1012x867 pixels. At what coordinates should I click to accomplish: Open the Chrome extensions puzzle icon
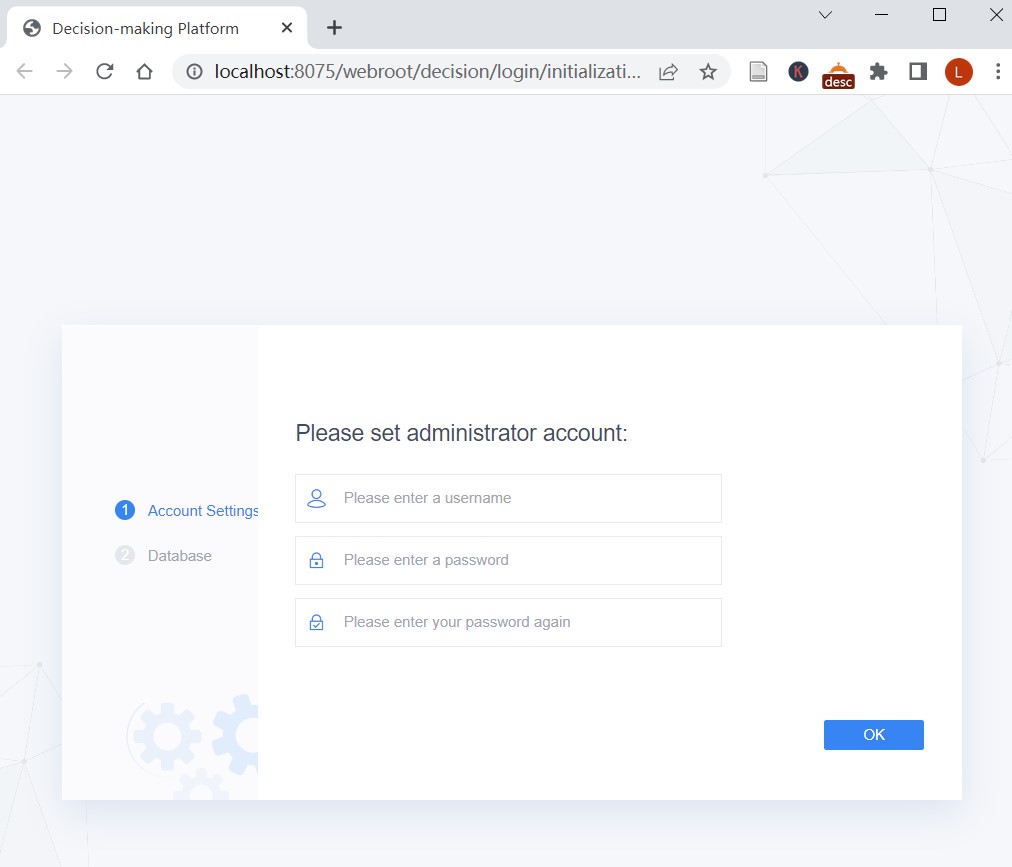[878, 71]
